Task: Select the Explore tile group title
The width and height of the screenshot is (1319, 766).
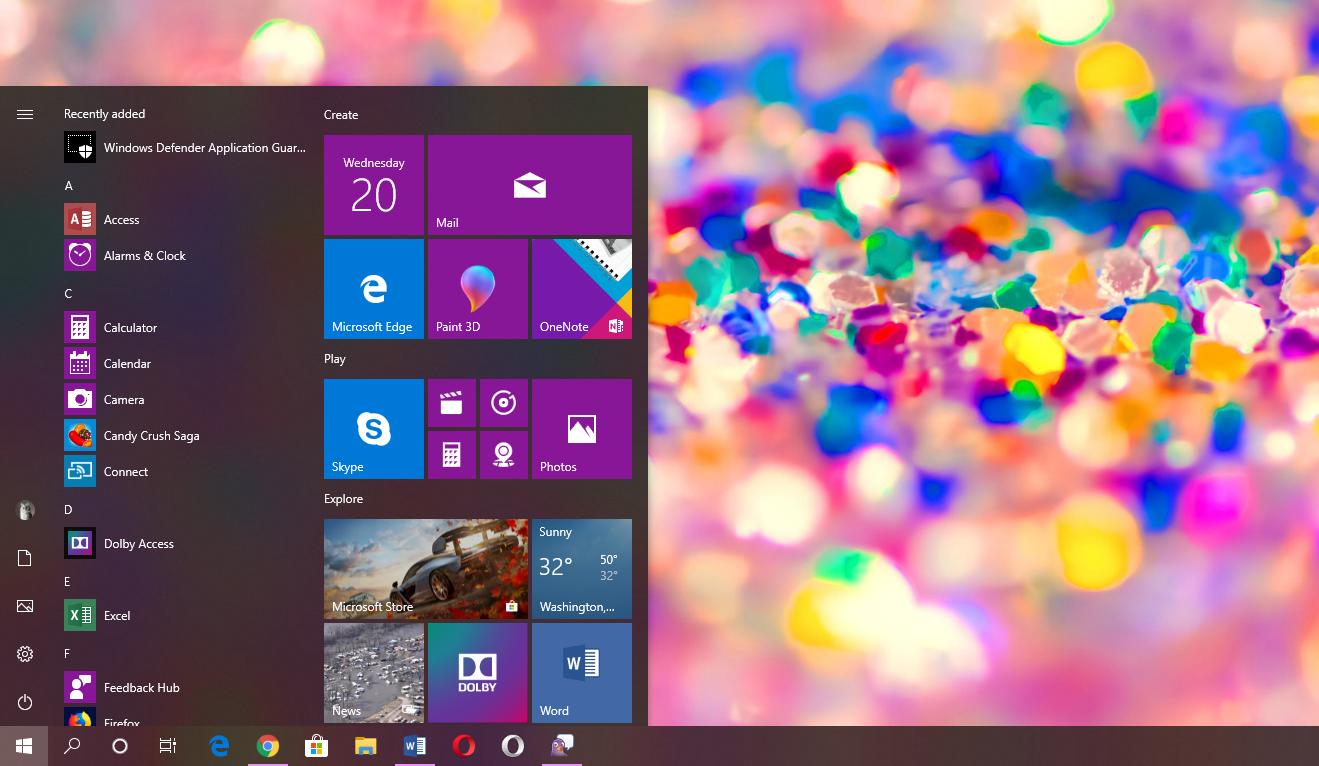Action: (x=343, y=499)
